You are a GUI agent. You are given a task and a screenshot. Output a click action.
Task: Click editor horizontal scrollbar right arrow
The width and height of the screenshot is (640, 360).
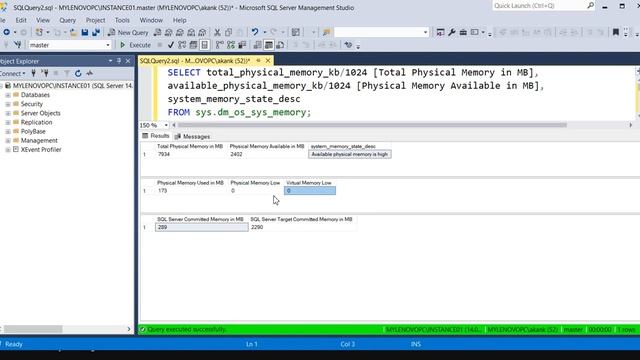coord(631,125)
